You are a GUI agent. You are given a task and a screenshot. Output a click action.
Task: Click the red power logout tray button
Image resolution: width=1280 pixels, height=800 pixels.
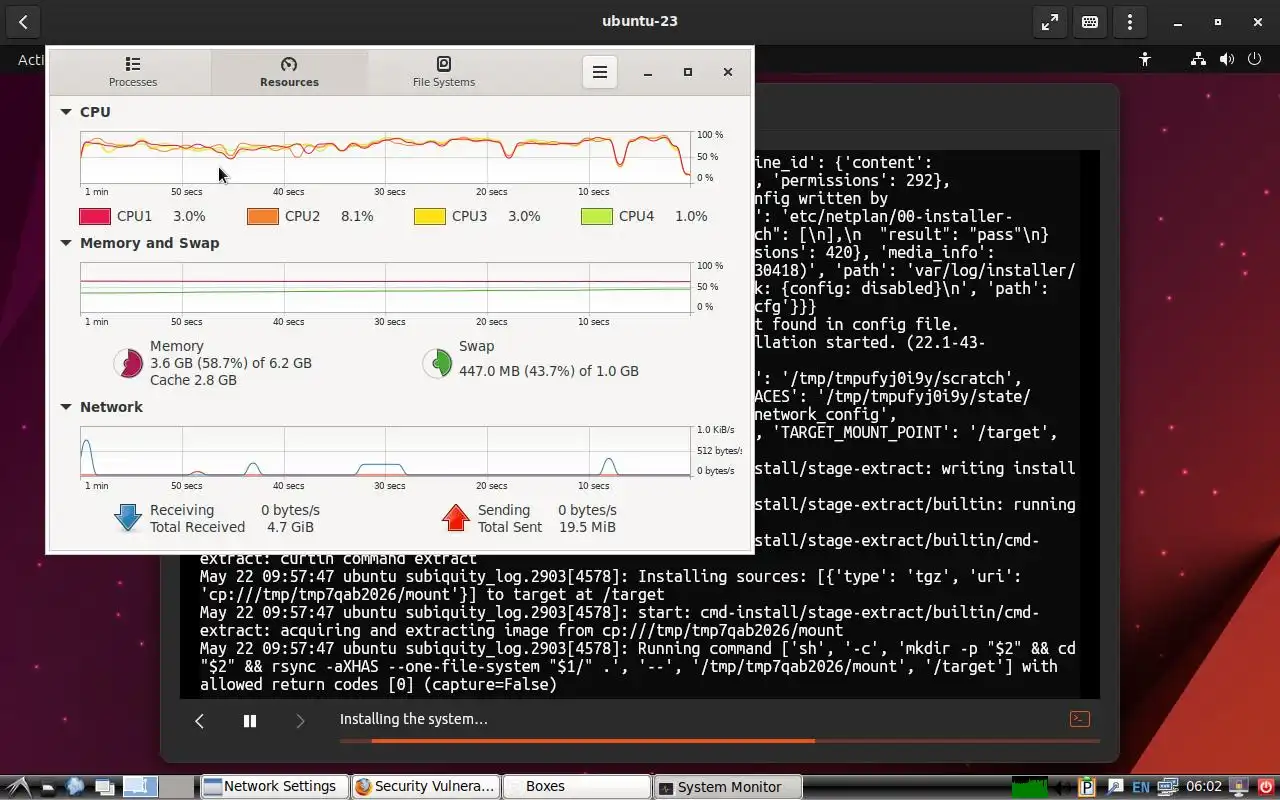click(x=1264, y=787)
